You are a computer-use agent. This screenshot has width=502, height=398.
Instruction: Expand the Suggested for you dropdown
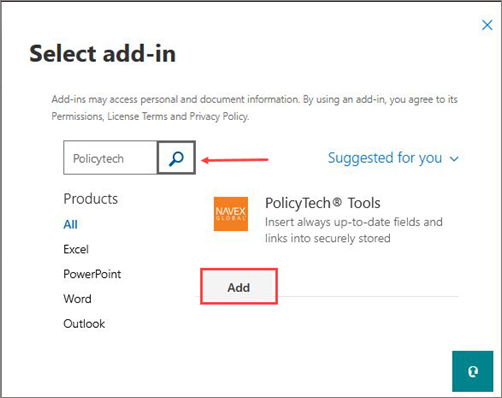pyautogui.click(x=393, y=158)
